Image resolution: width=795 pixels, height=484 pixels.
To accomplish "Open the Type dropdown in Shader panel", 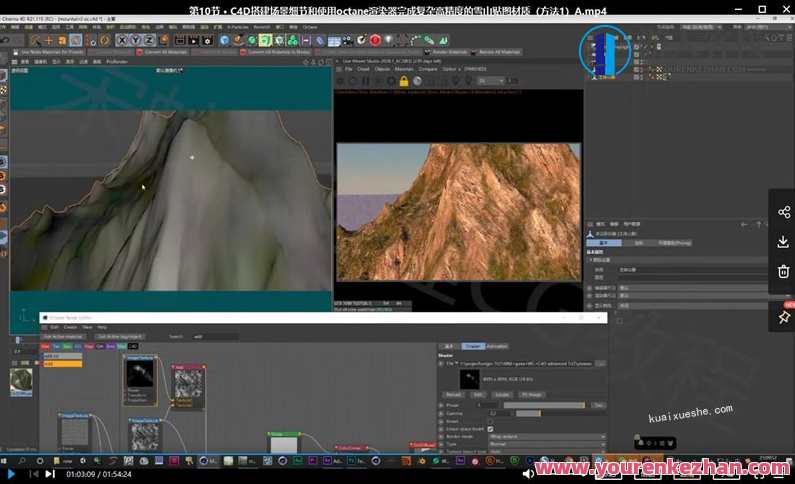I will point(546,445).
